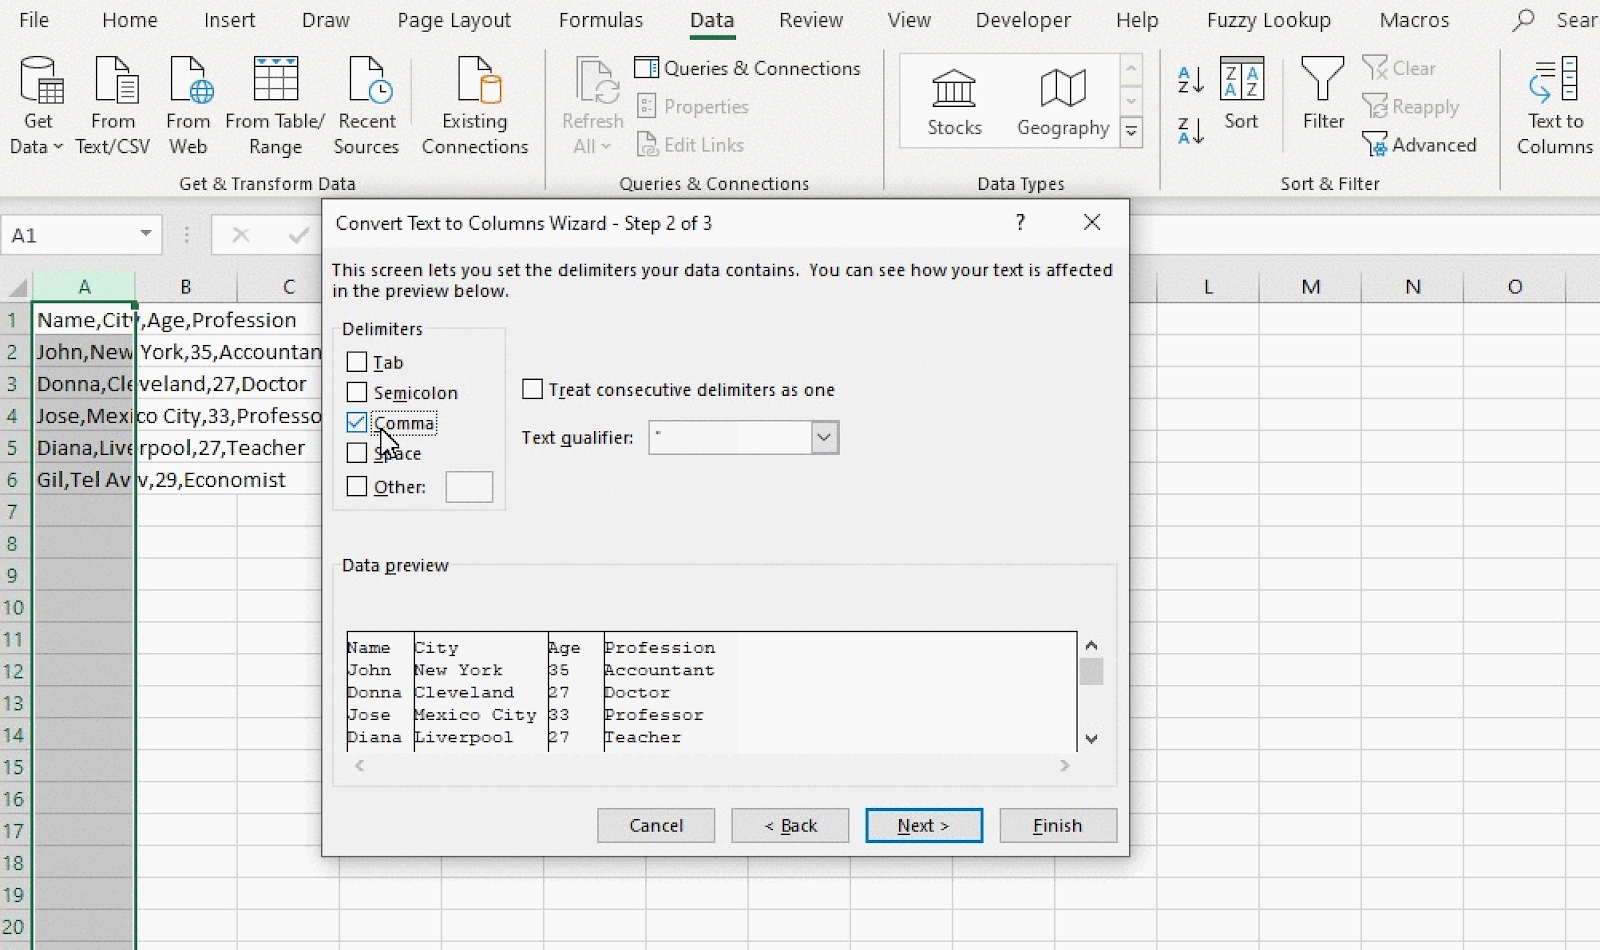The image size is (1600, 950).
Task: Open Queries & Connections pane
Action: 748,68
